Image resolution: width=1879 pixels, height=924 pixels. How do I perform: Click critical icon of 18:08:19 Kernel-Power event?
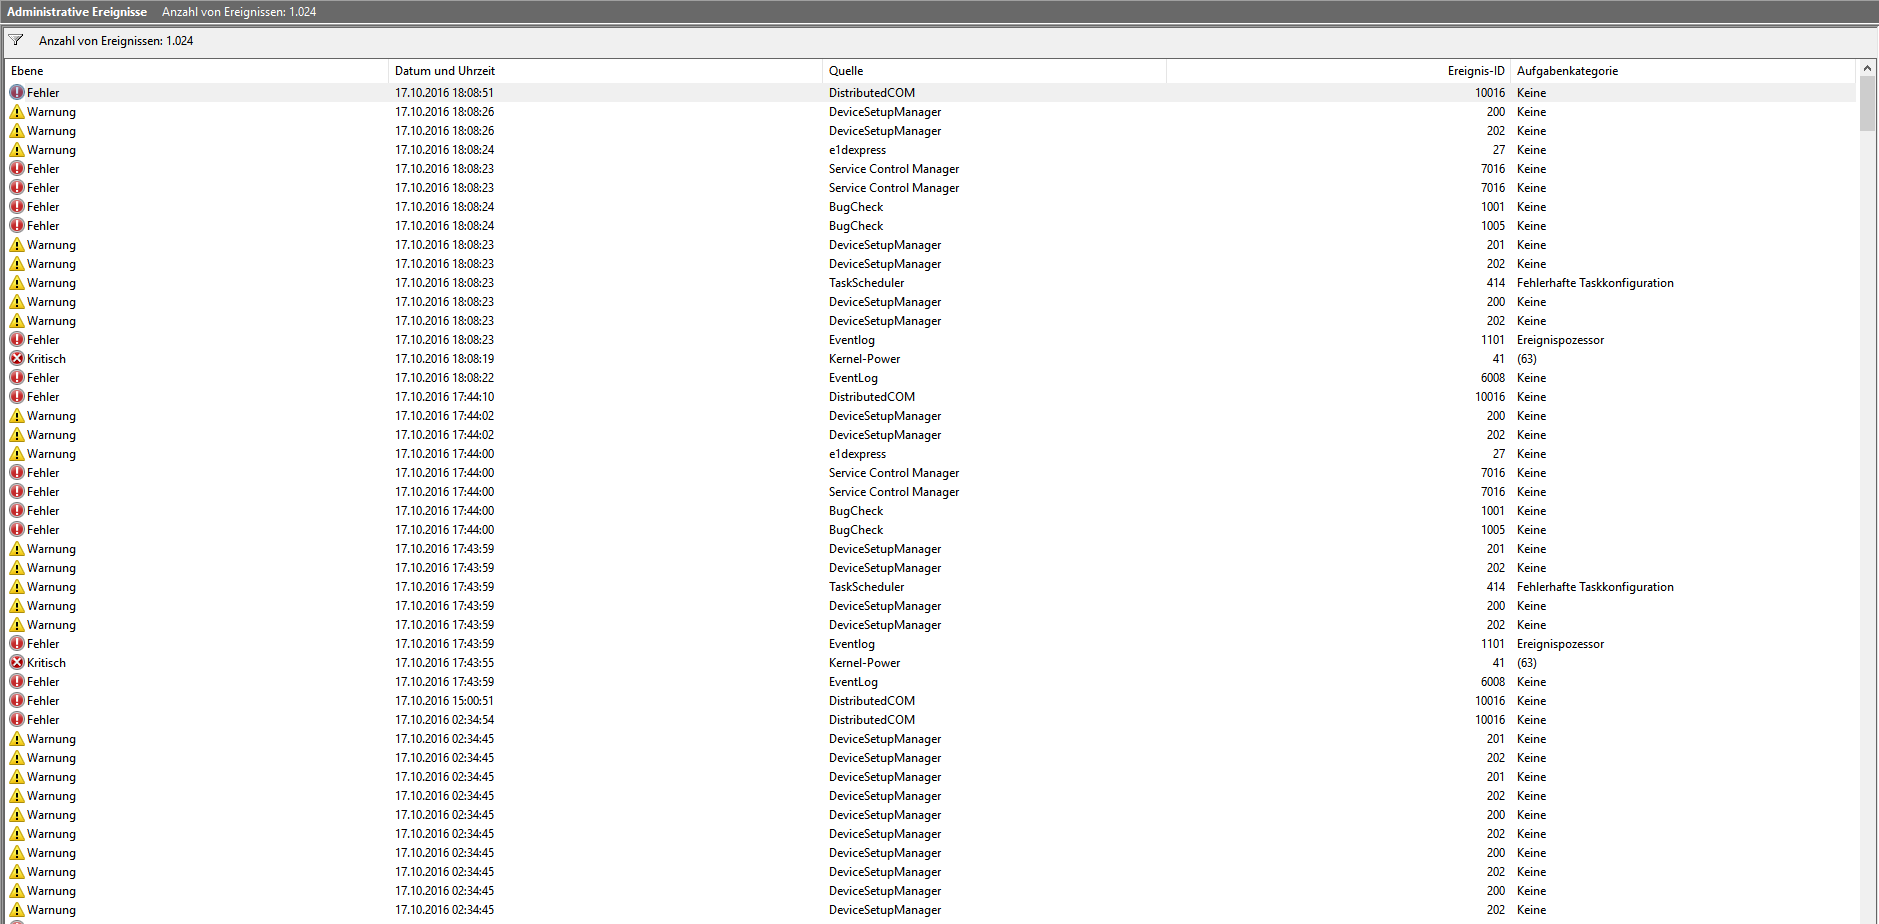point(17,358)
